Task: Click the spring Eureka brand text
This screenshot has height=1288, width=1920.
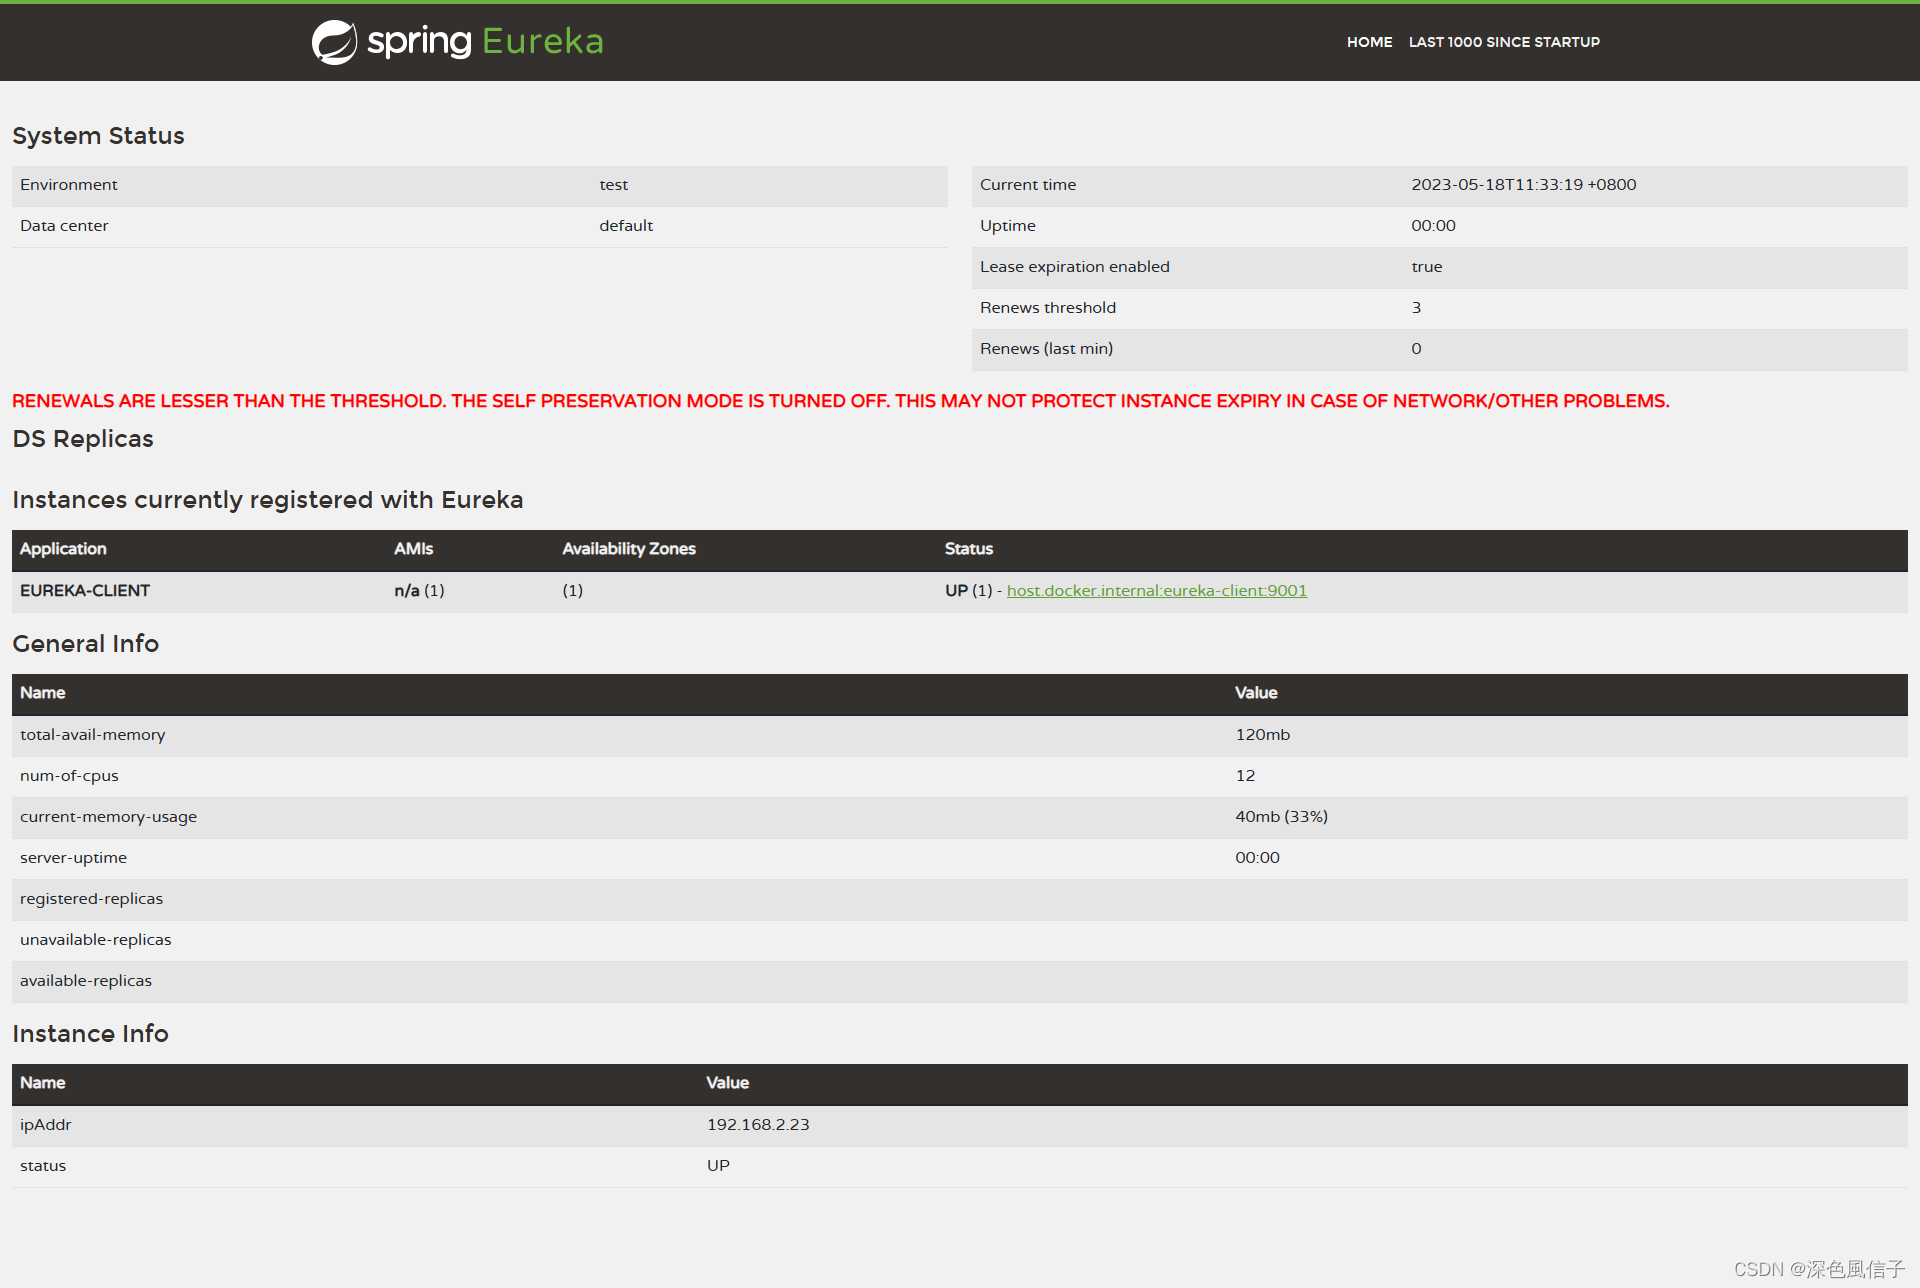Action: pos(485,42)
